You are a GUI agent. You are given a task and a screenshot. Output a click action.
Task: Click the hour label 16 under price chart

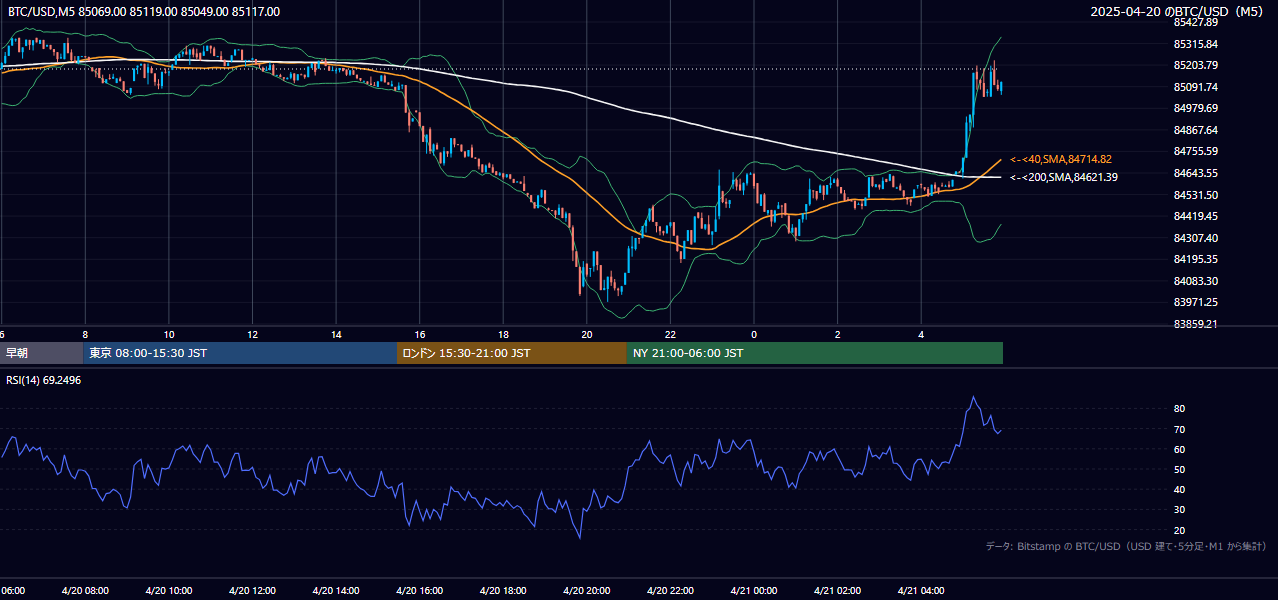(x=420, y=335)
